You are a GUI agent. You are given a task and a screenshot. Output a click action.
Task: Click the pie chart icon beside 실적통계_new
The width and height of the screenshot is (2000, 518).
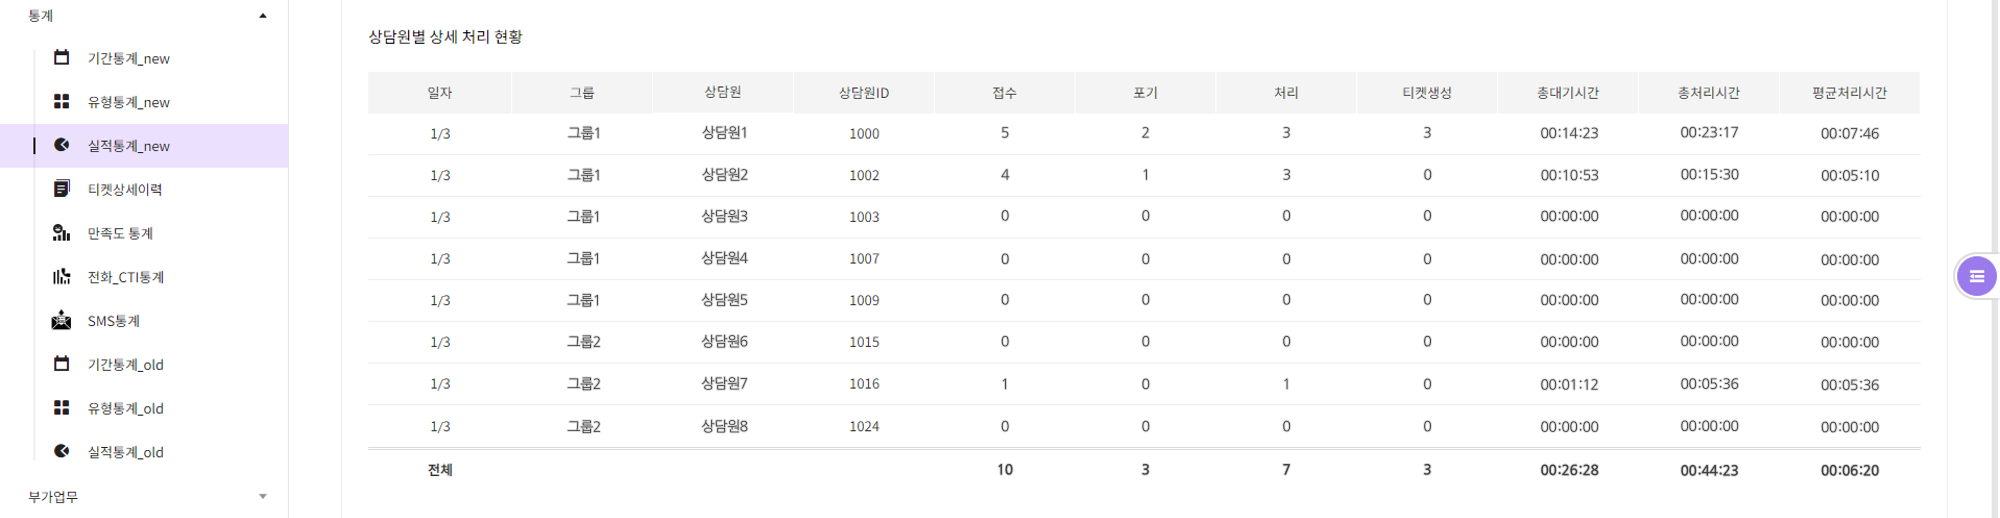pos(61,145)
